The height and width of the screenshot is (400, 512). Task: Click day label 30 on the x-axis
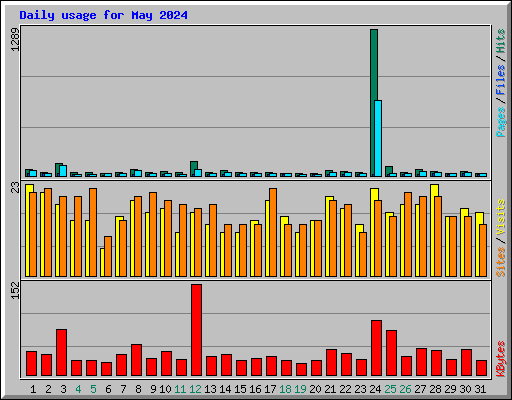tap(465, 389)
